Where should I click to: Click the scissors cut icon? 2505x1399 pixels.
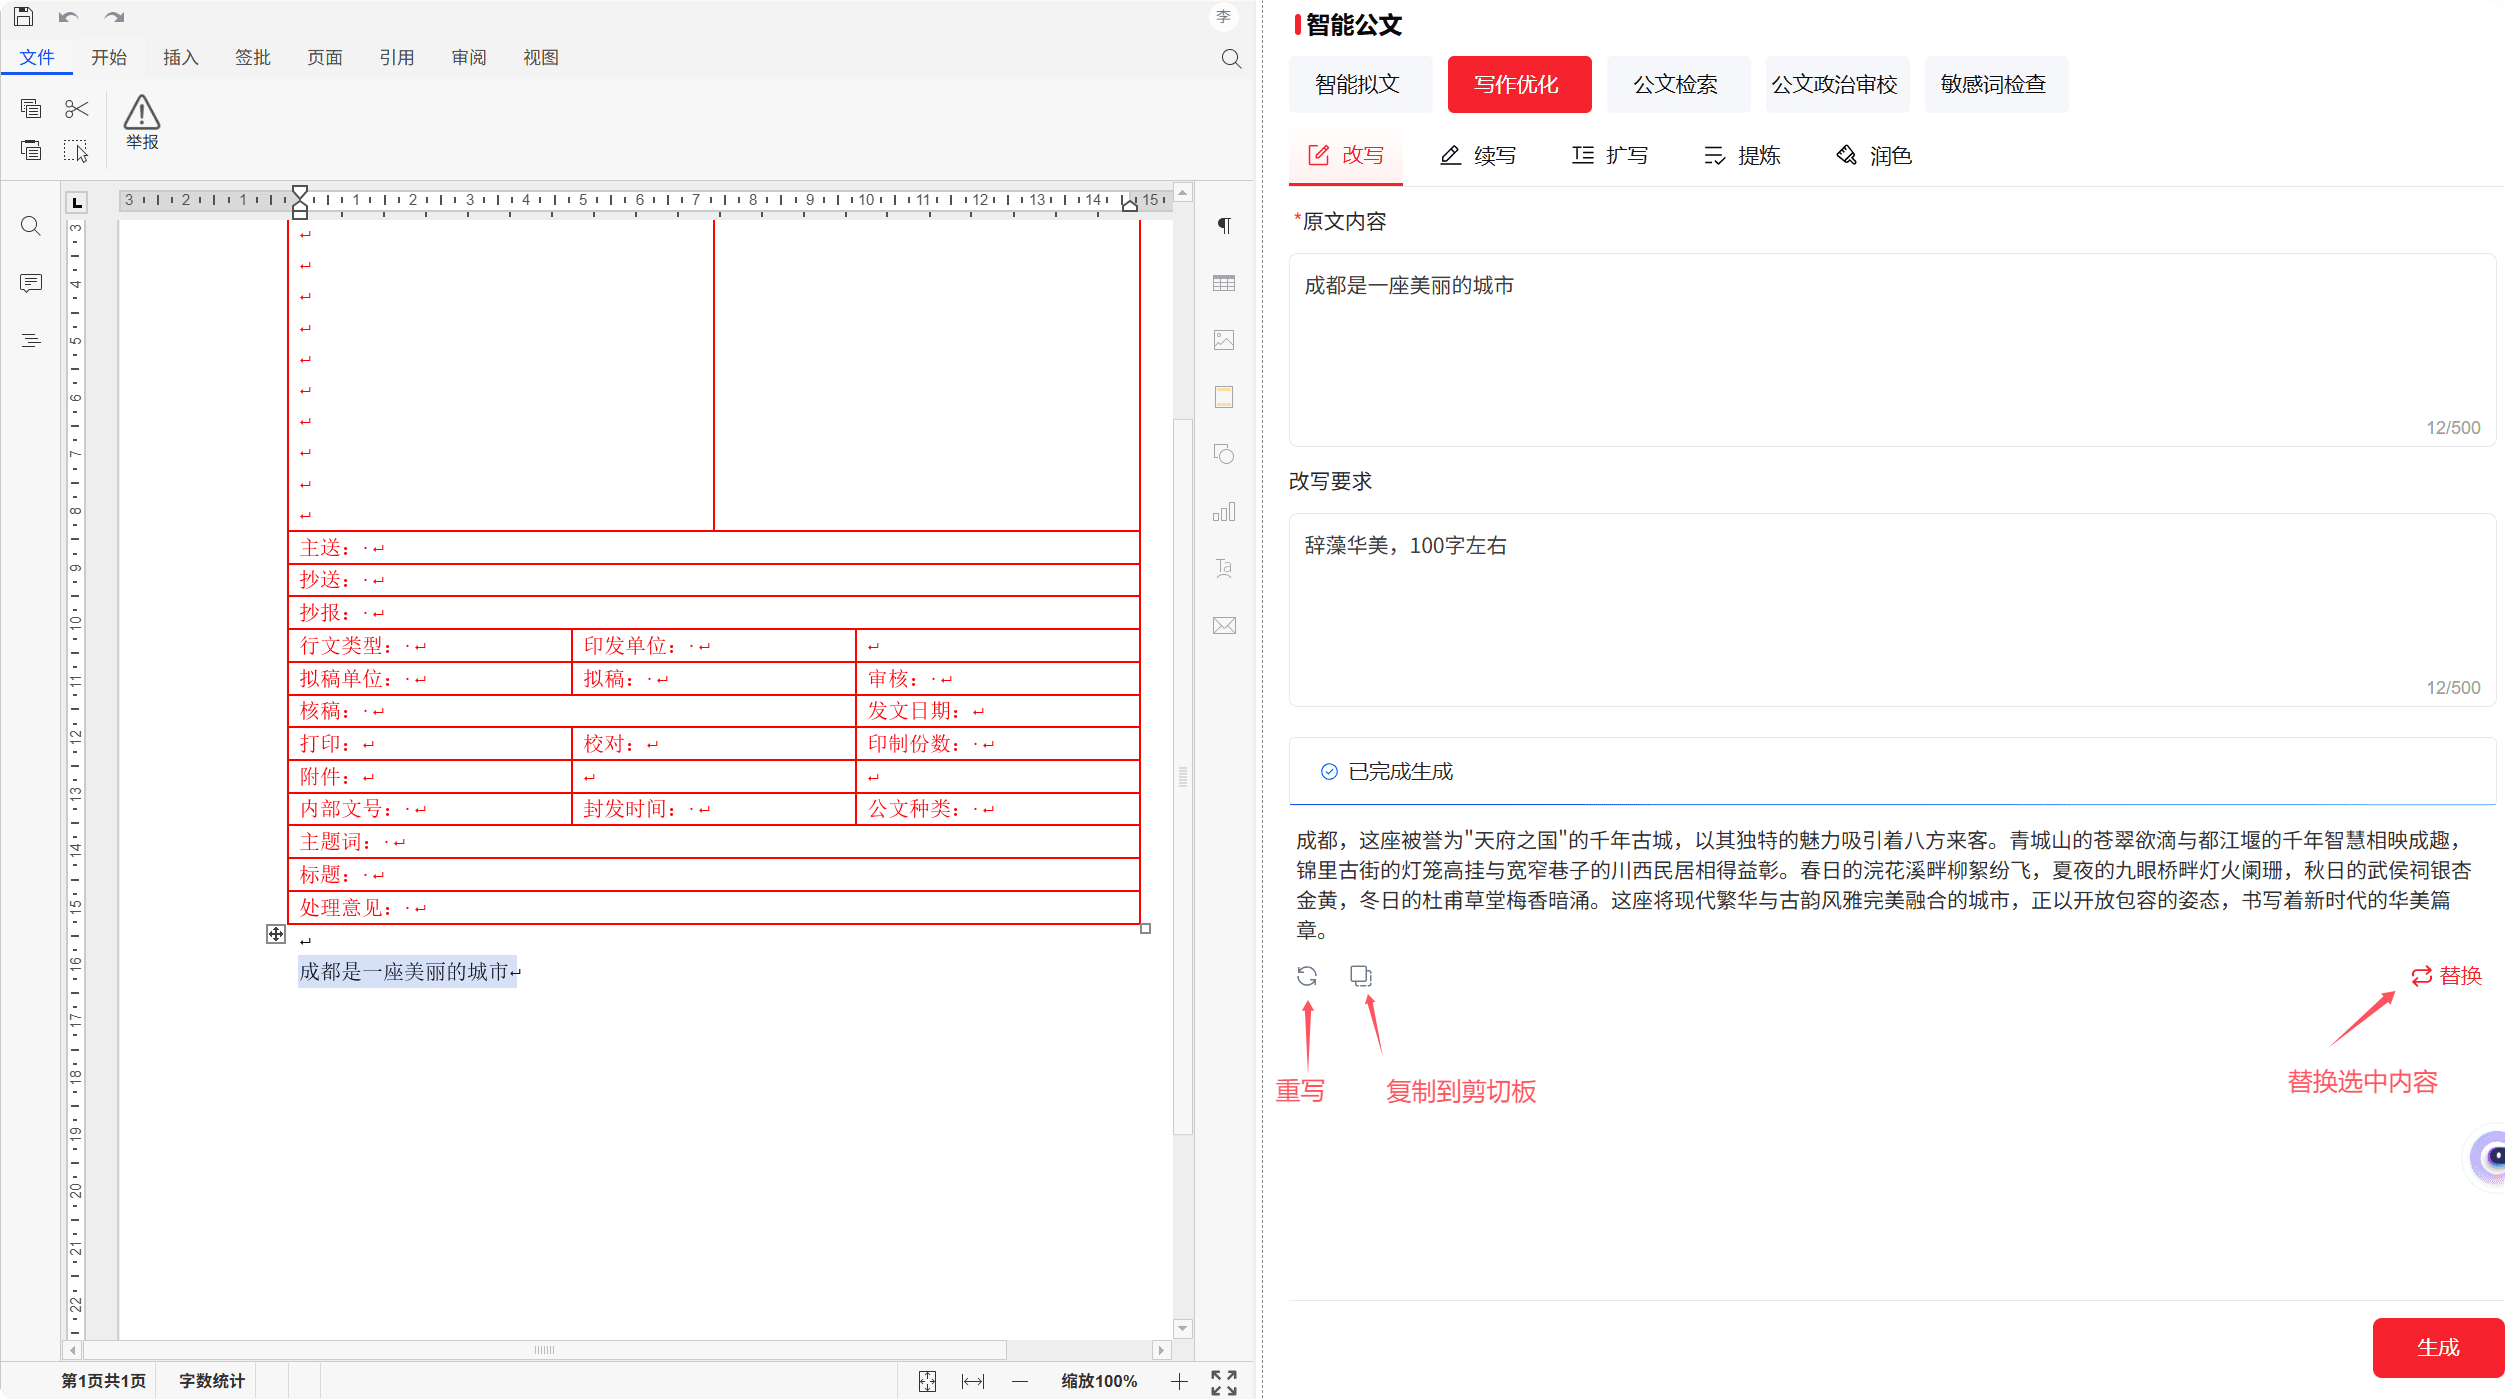click(x=76, y=108)
